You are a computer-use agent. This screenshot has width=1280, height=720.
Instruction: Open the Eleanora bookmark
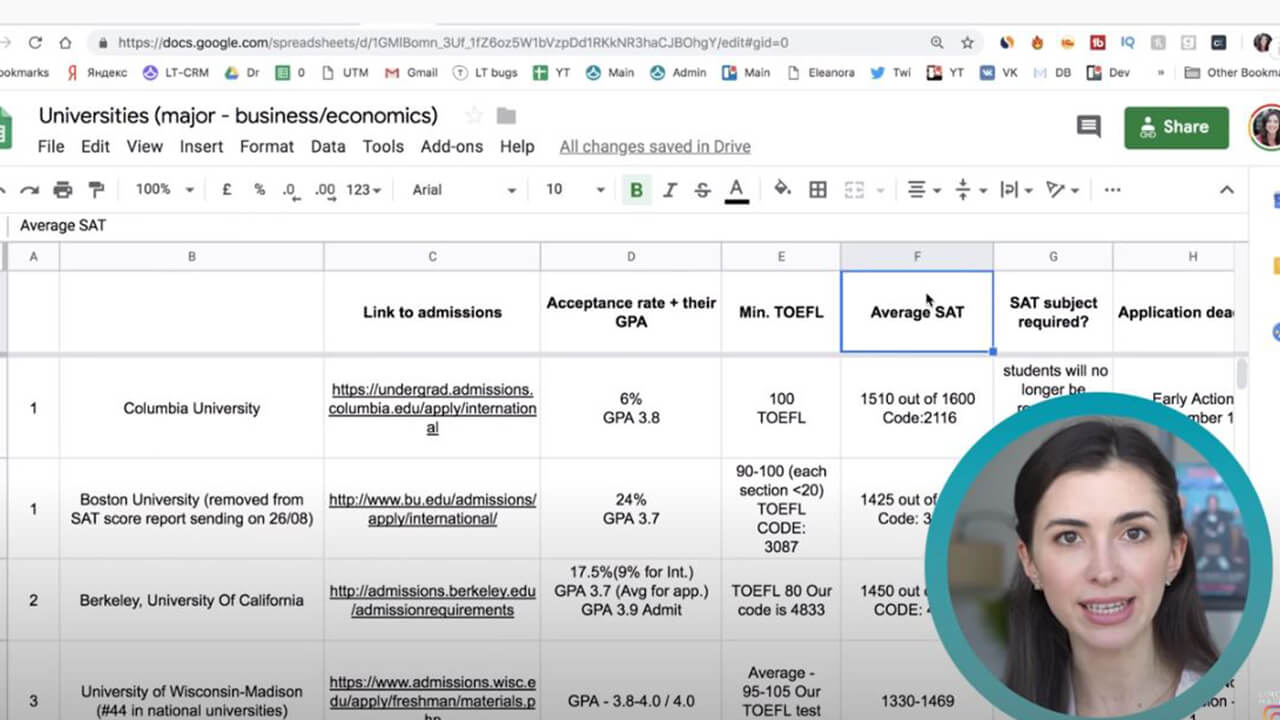[x=821, y=72]
